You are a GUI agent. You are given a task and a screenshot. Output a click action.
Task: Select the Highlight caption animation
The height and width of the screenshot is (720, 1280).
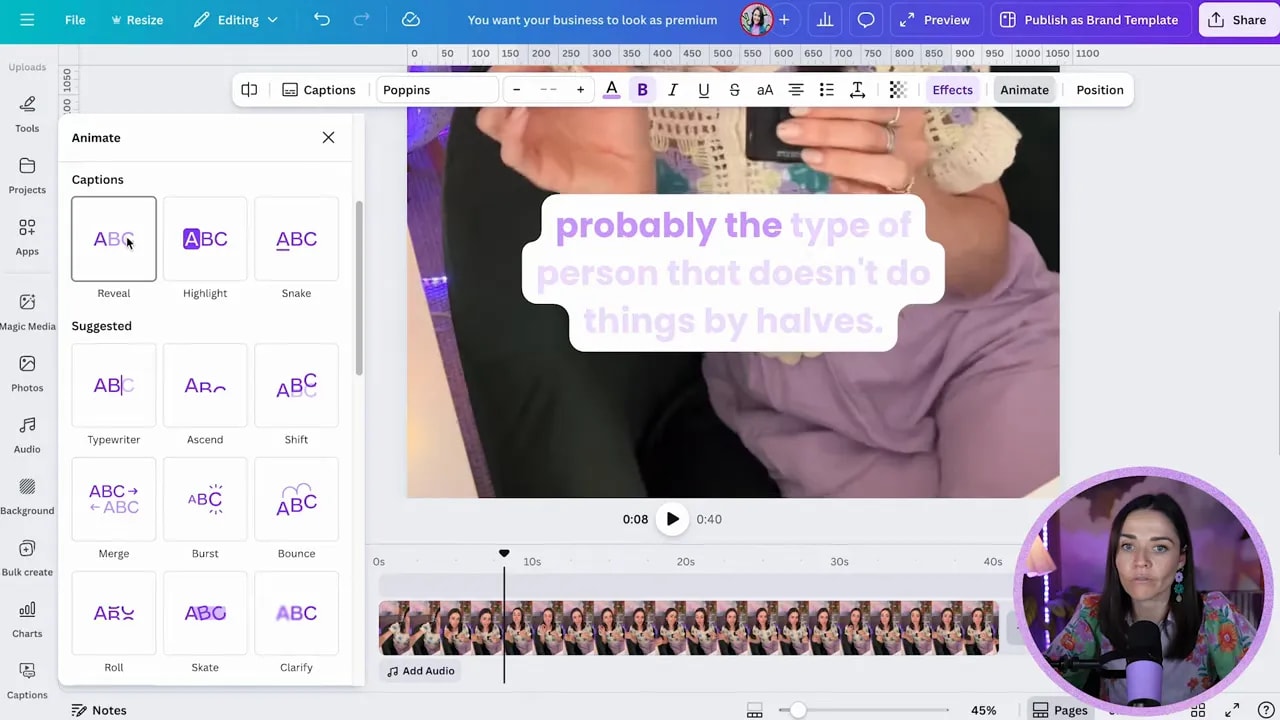pos(205,240)
